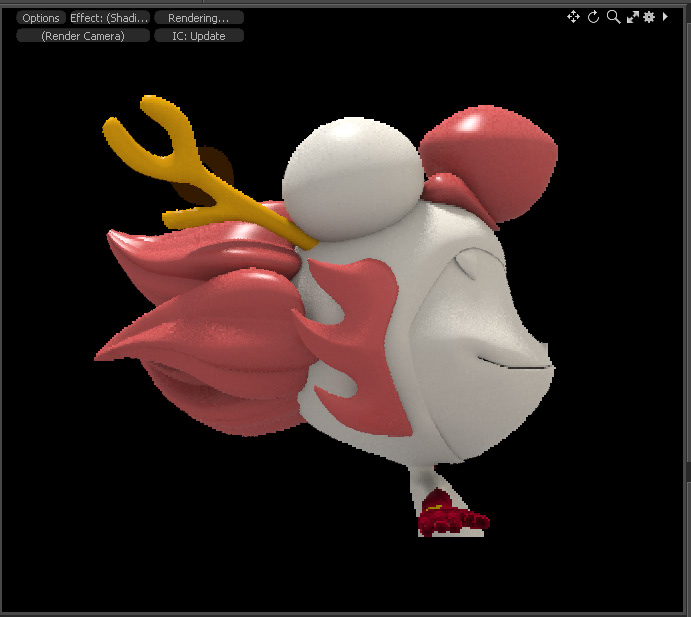The width and height of the screenshot is (691, 617).
Task: Select the pan view move icon
Action: [573, 17]
